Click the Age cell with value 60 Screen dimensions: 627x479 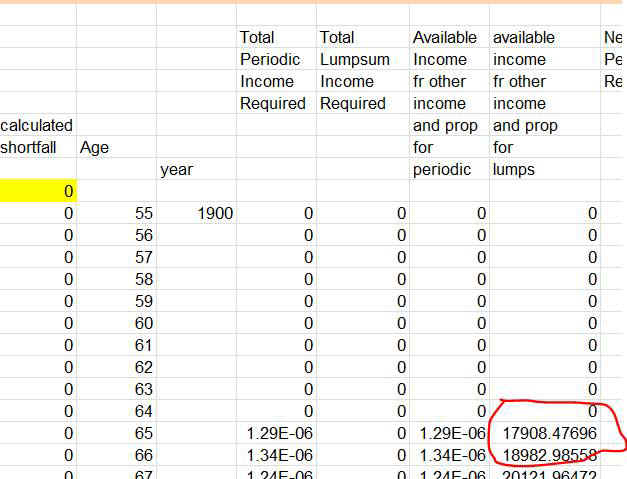[116, 323]
